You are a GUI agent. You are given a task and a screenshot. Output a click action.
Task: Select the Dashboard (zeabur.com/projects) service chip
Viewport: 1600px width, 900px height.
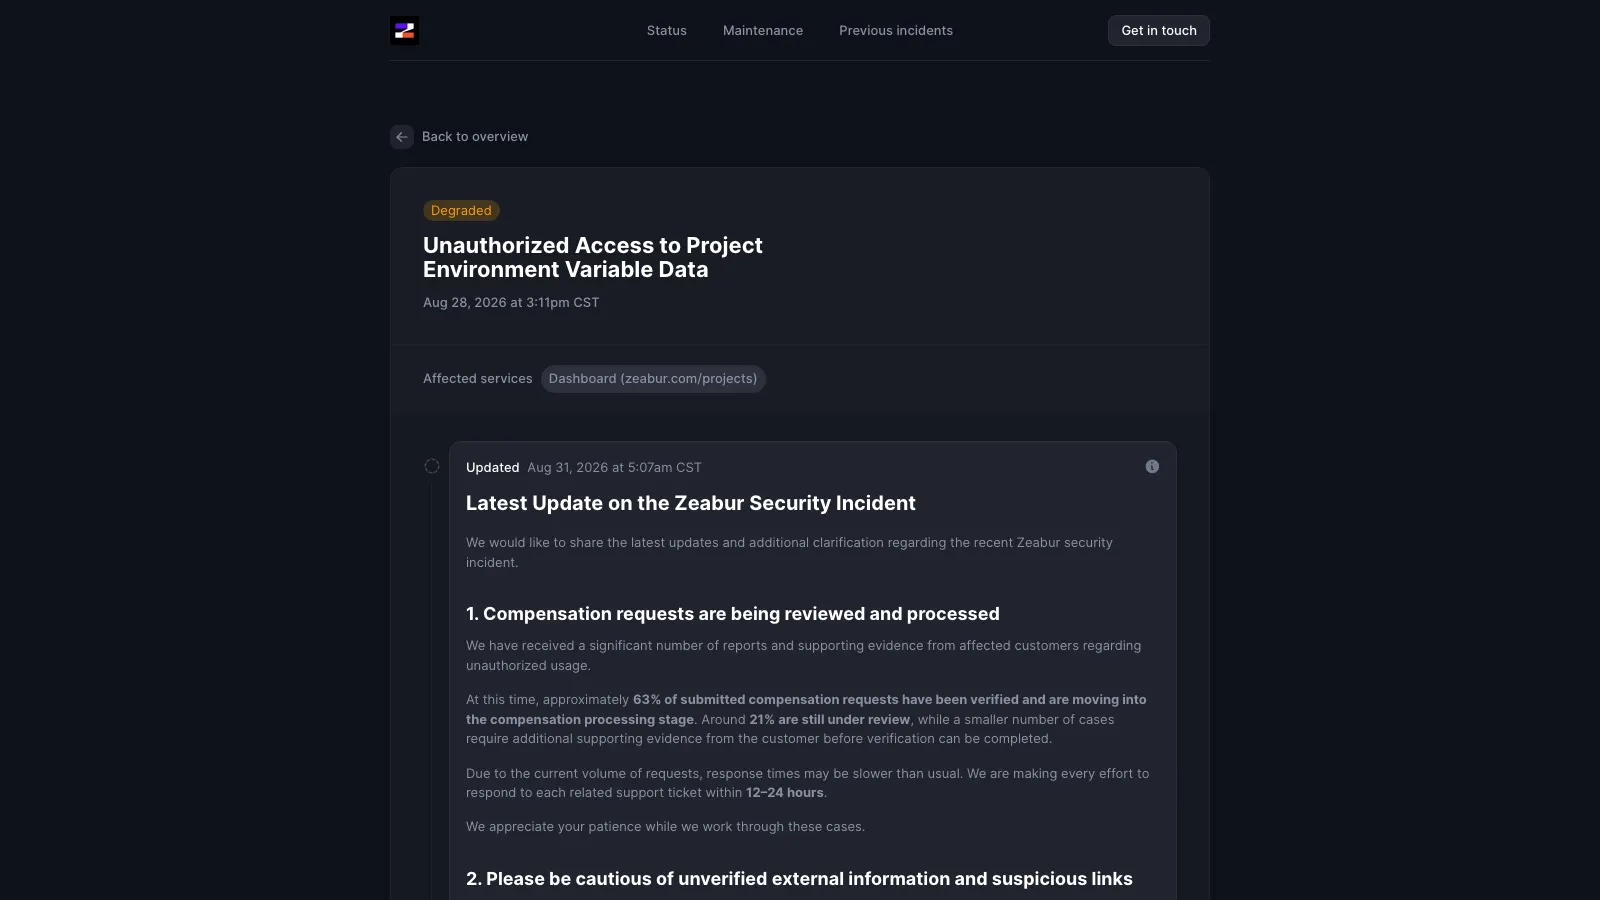click(653, 379)
